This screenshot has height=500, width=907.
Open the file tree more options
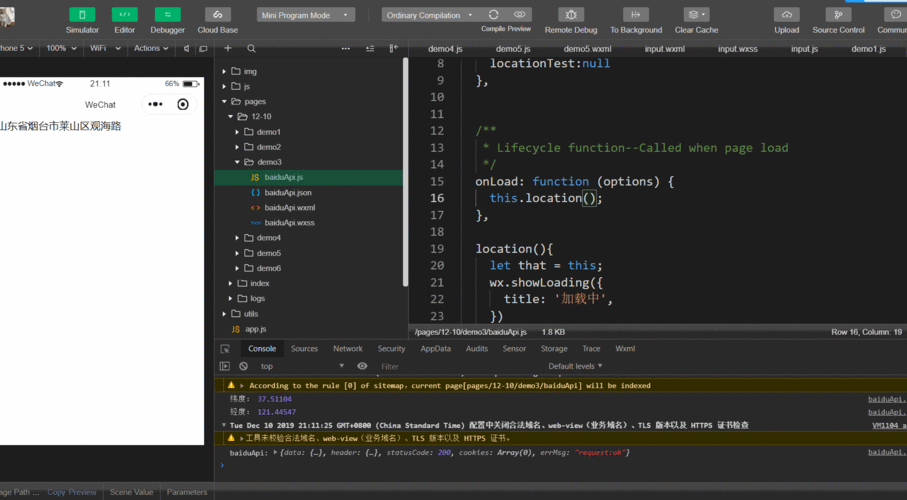pyautogui.click(x=345, y=49)
